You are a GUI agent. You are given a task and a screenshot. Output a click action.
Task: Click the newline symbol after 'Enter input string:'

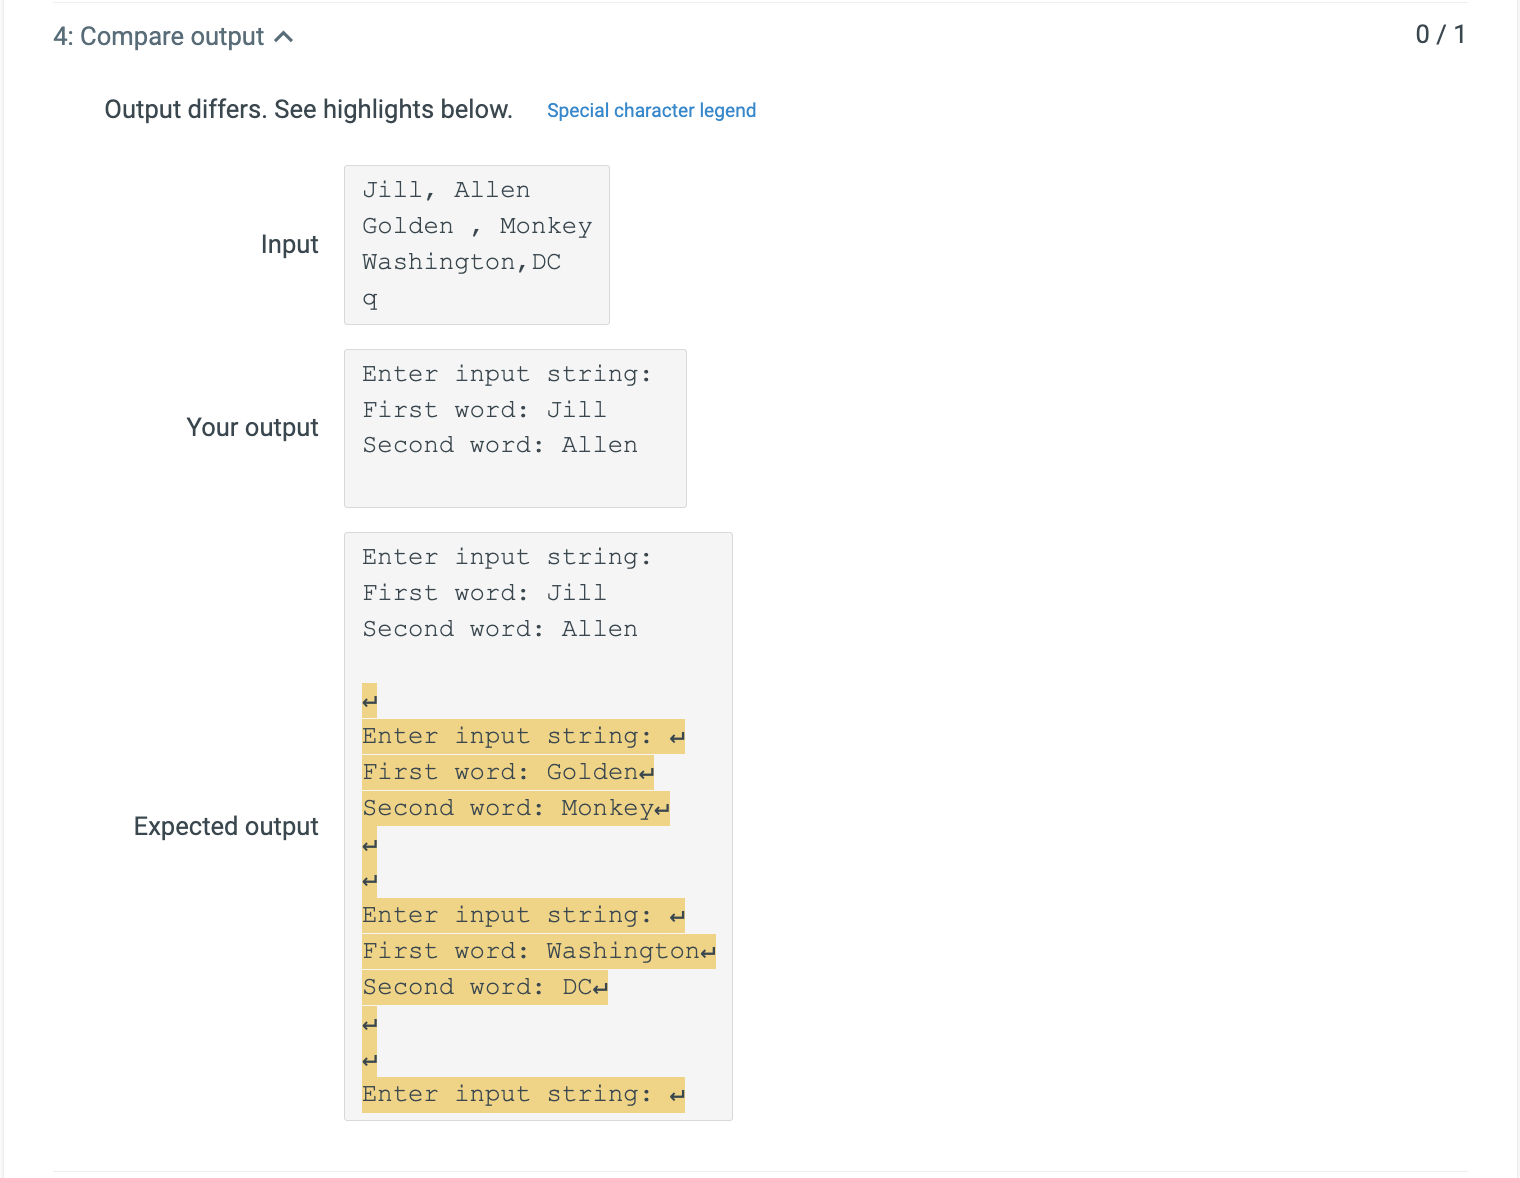pos(677,737)
